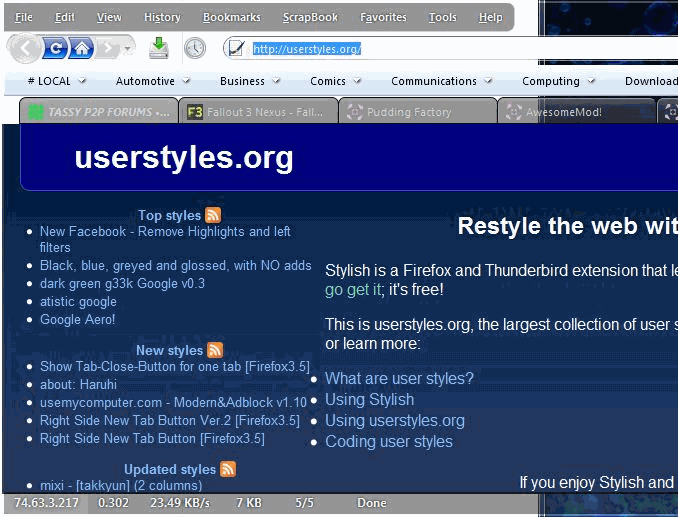Open the Bookmarks menu
Viewport: 678px width, 517px height.
(232, 17)
